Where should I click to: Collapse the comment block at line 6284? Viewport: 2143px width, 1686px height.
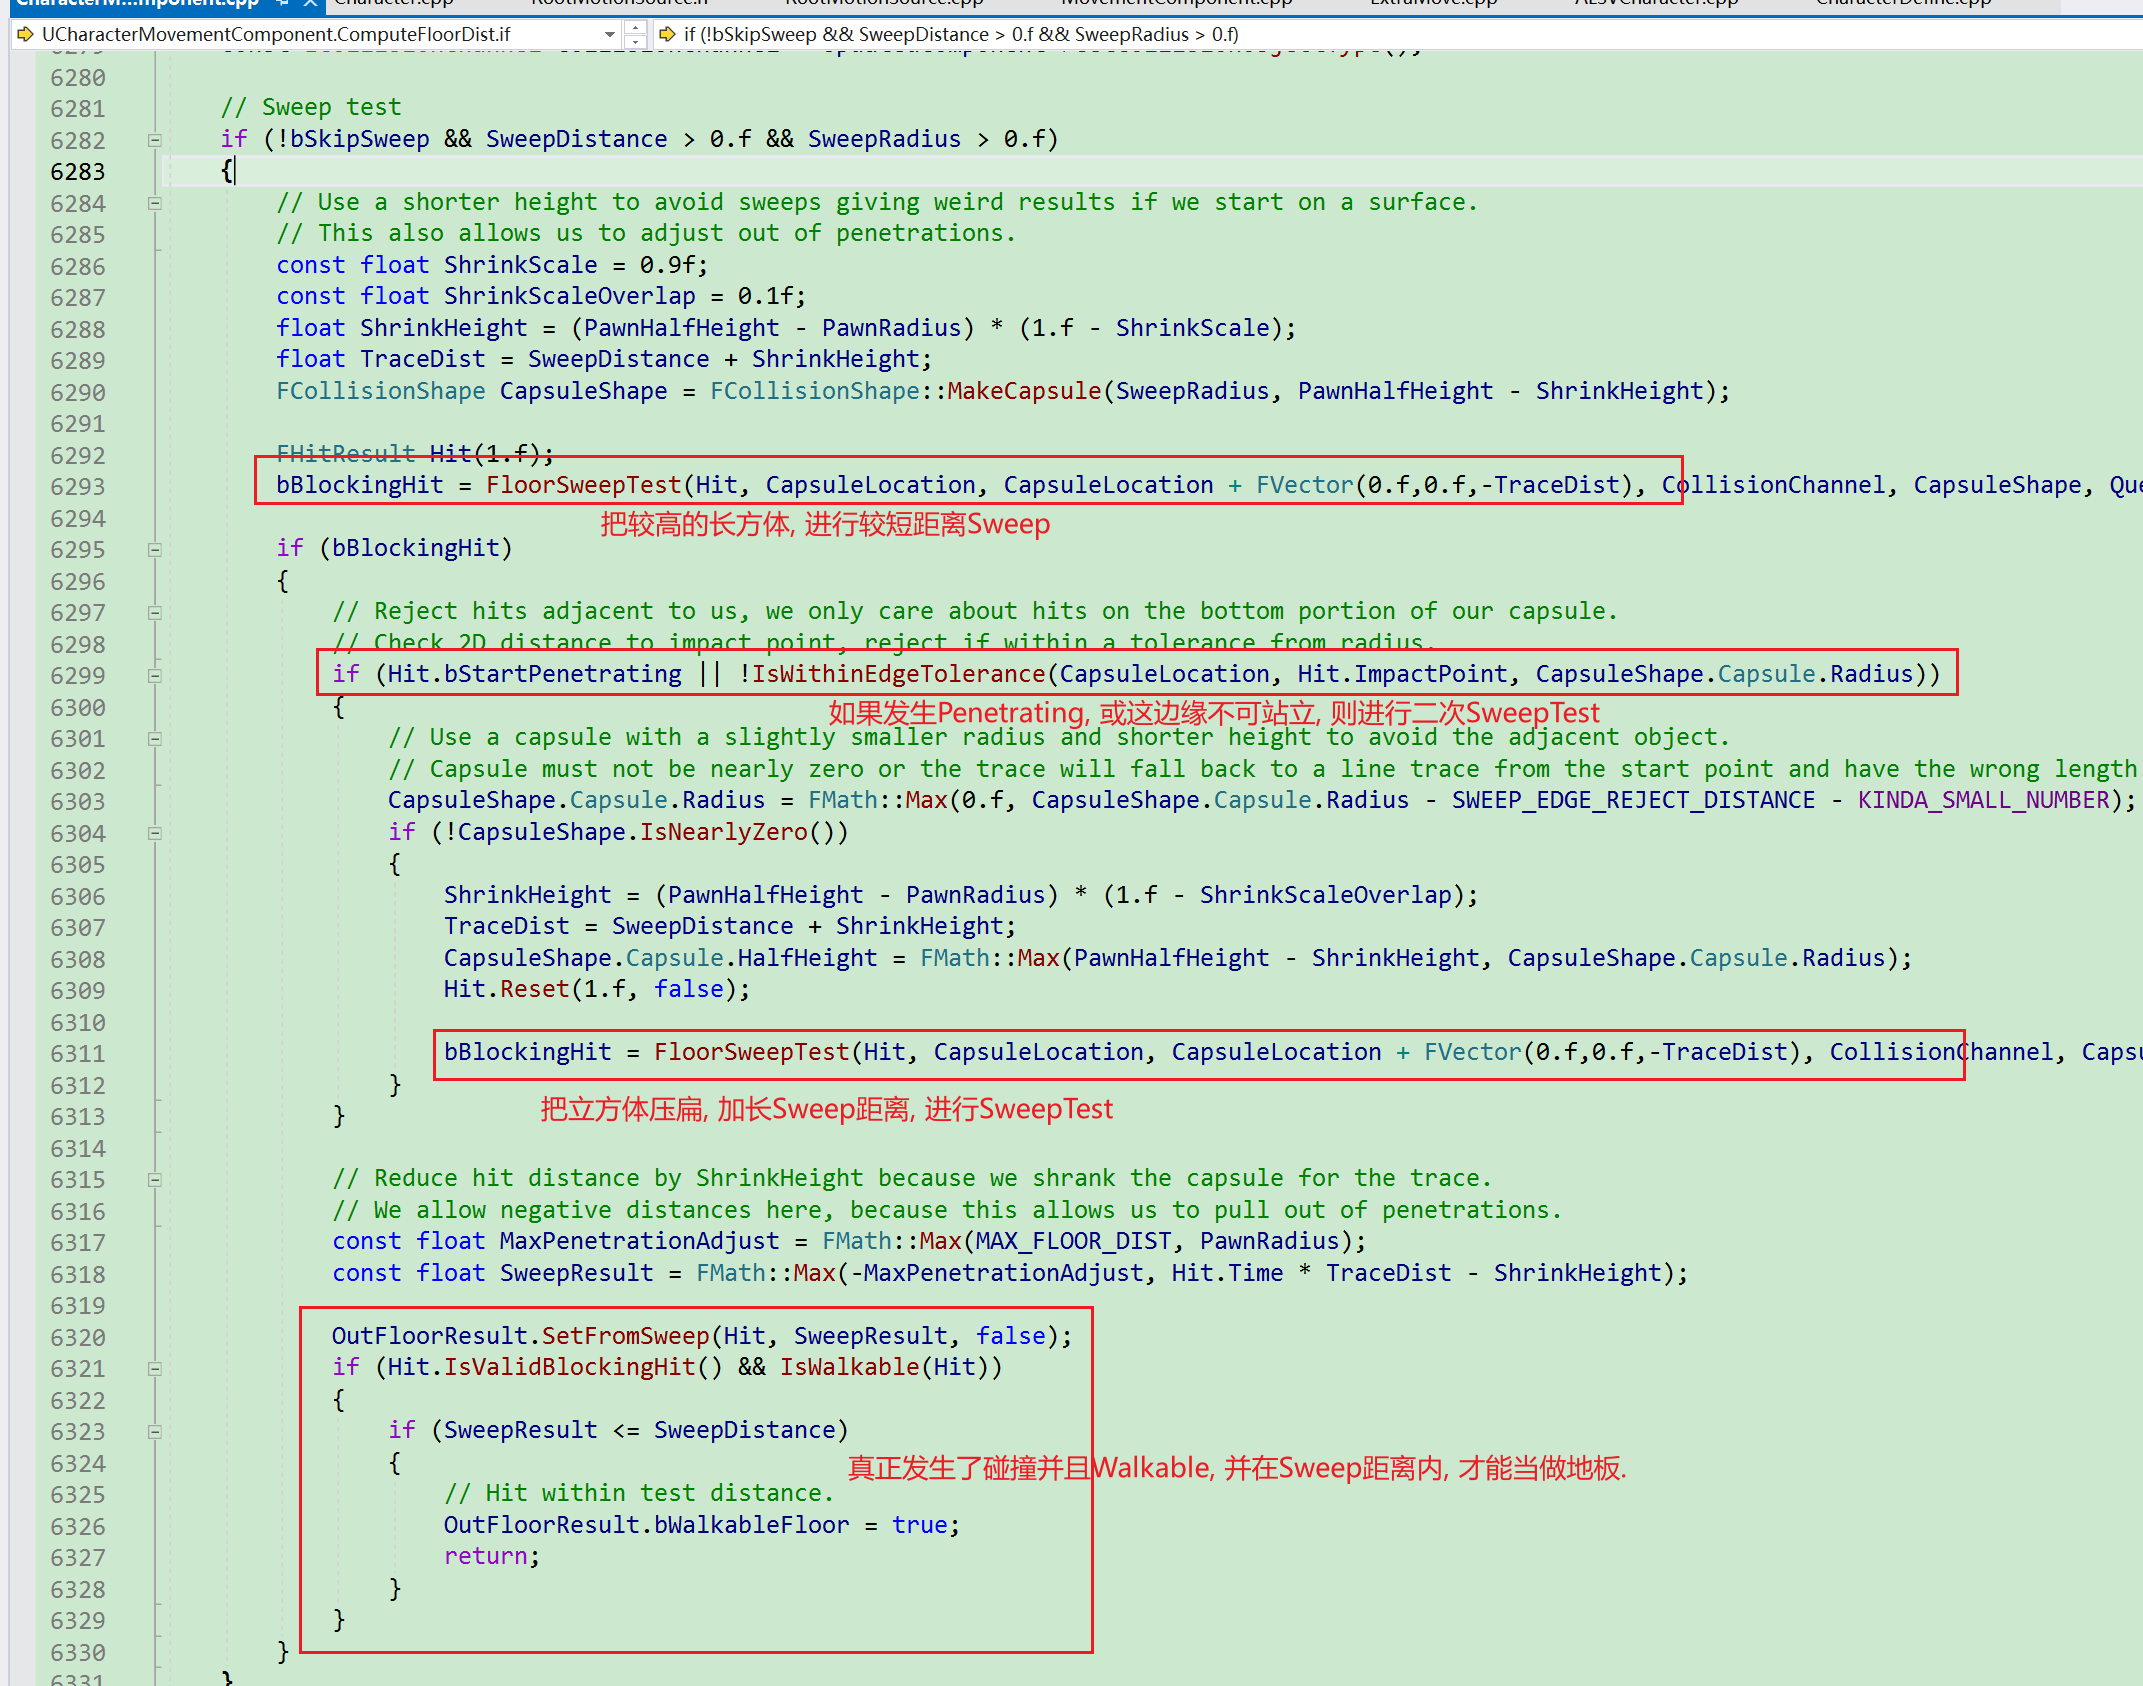[x=155, y=203]
